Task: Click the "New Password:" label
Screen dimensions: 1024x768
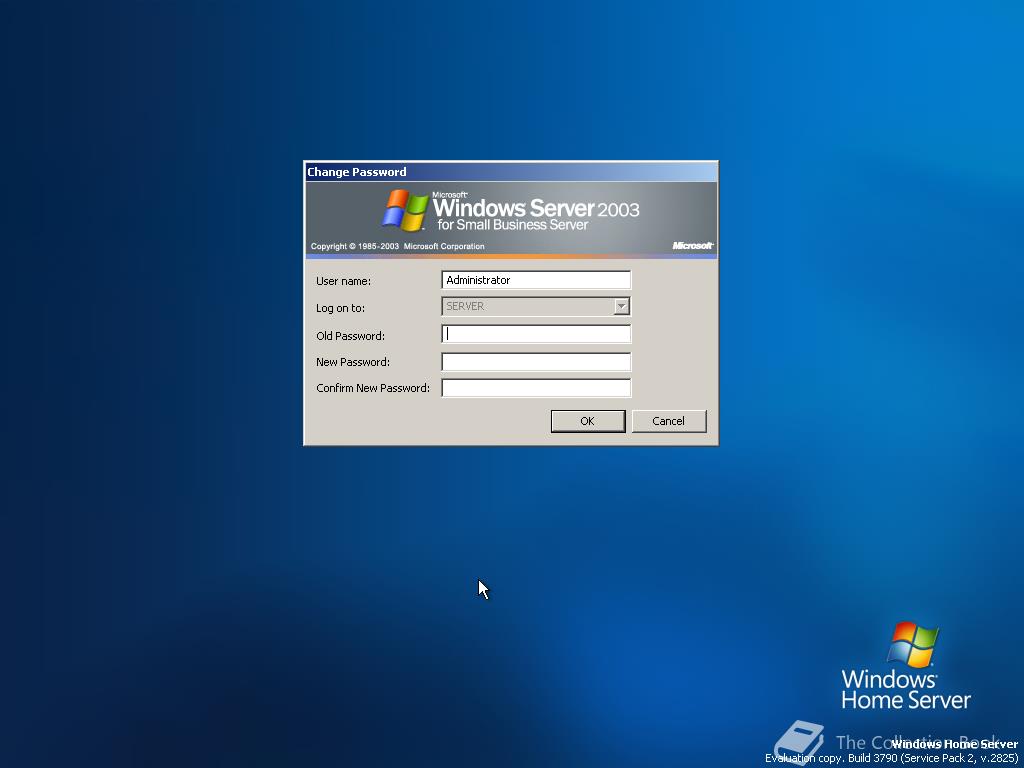Action: pyautogui.click(x=353, y=362)
